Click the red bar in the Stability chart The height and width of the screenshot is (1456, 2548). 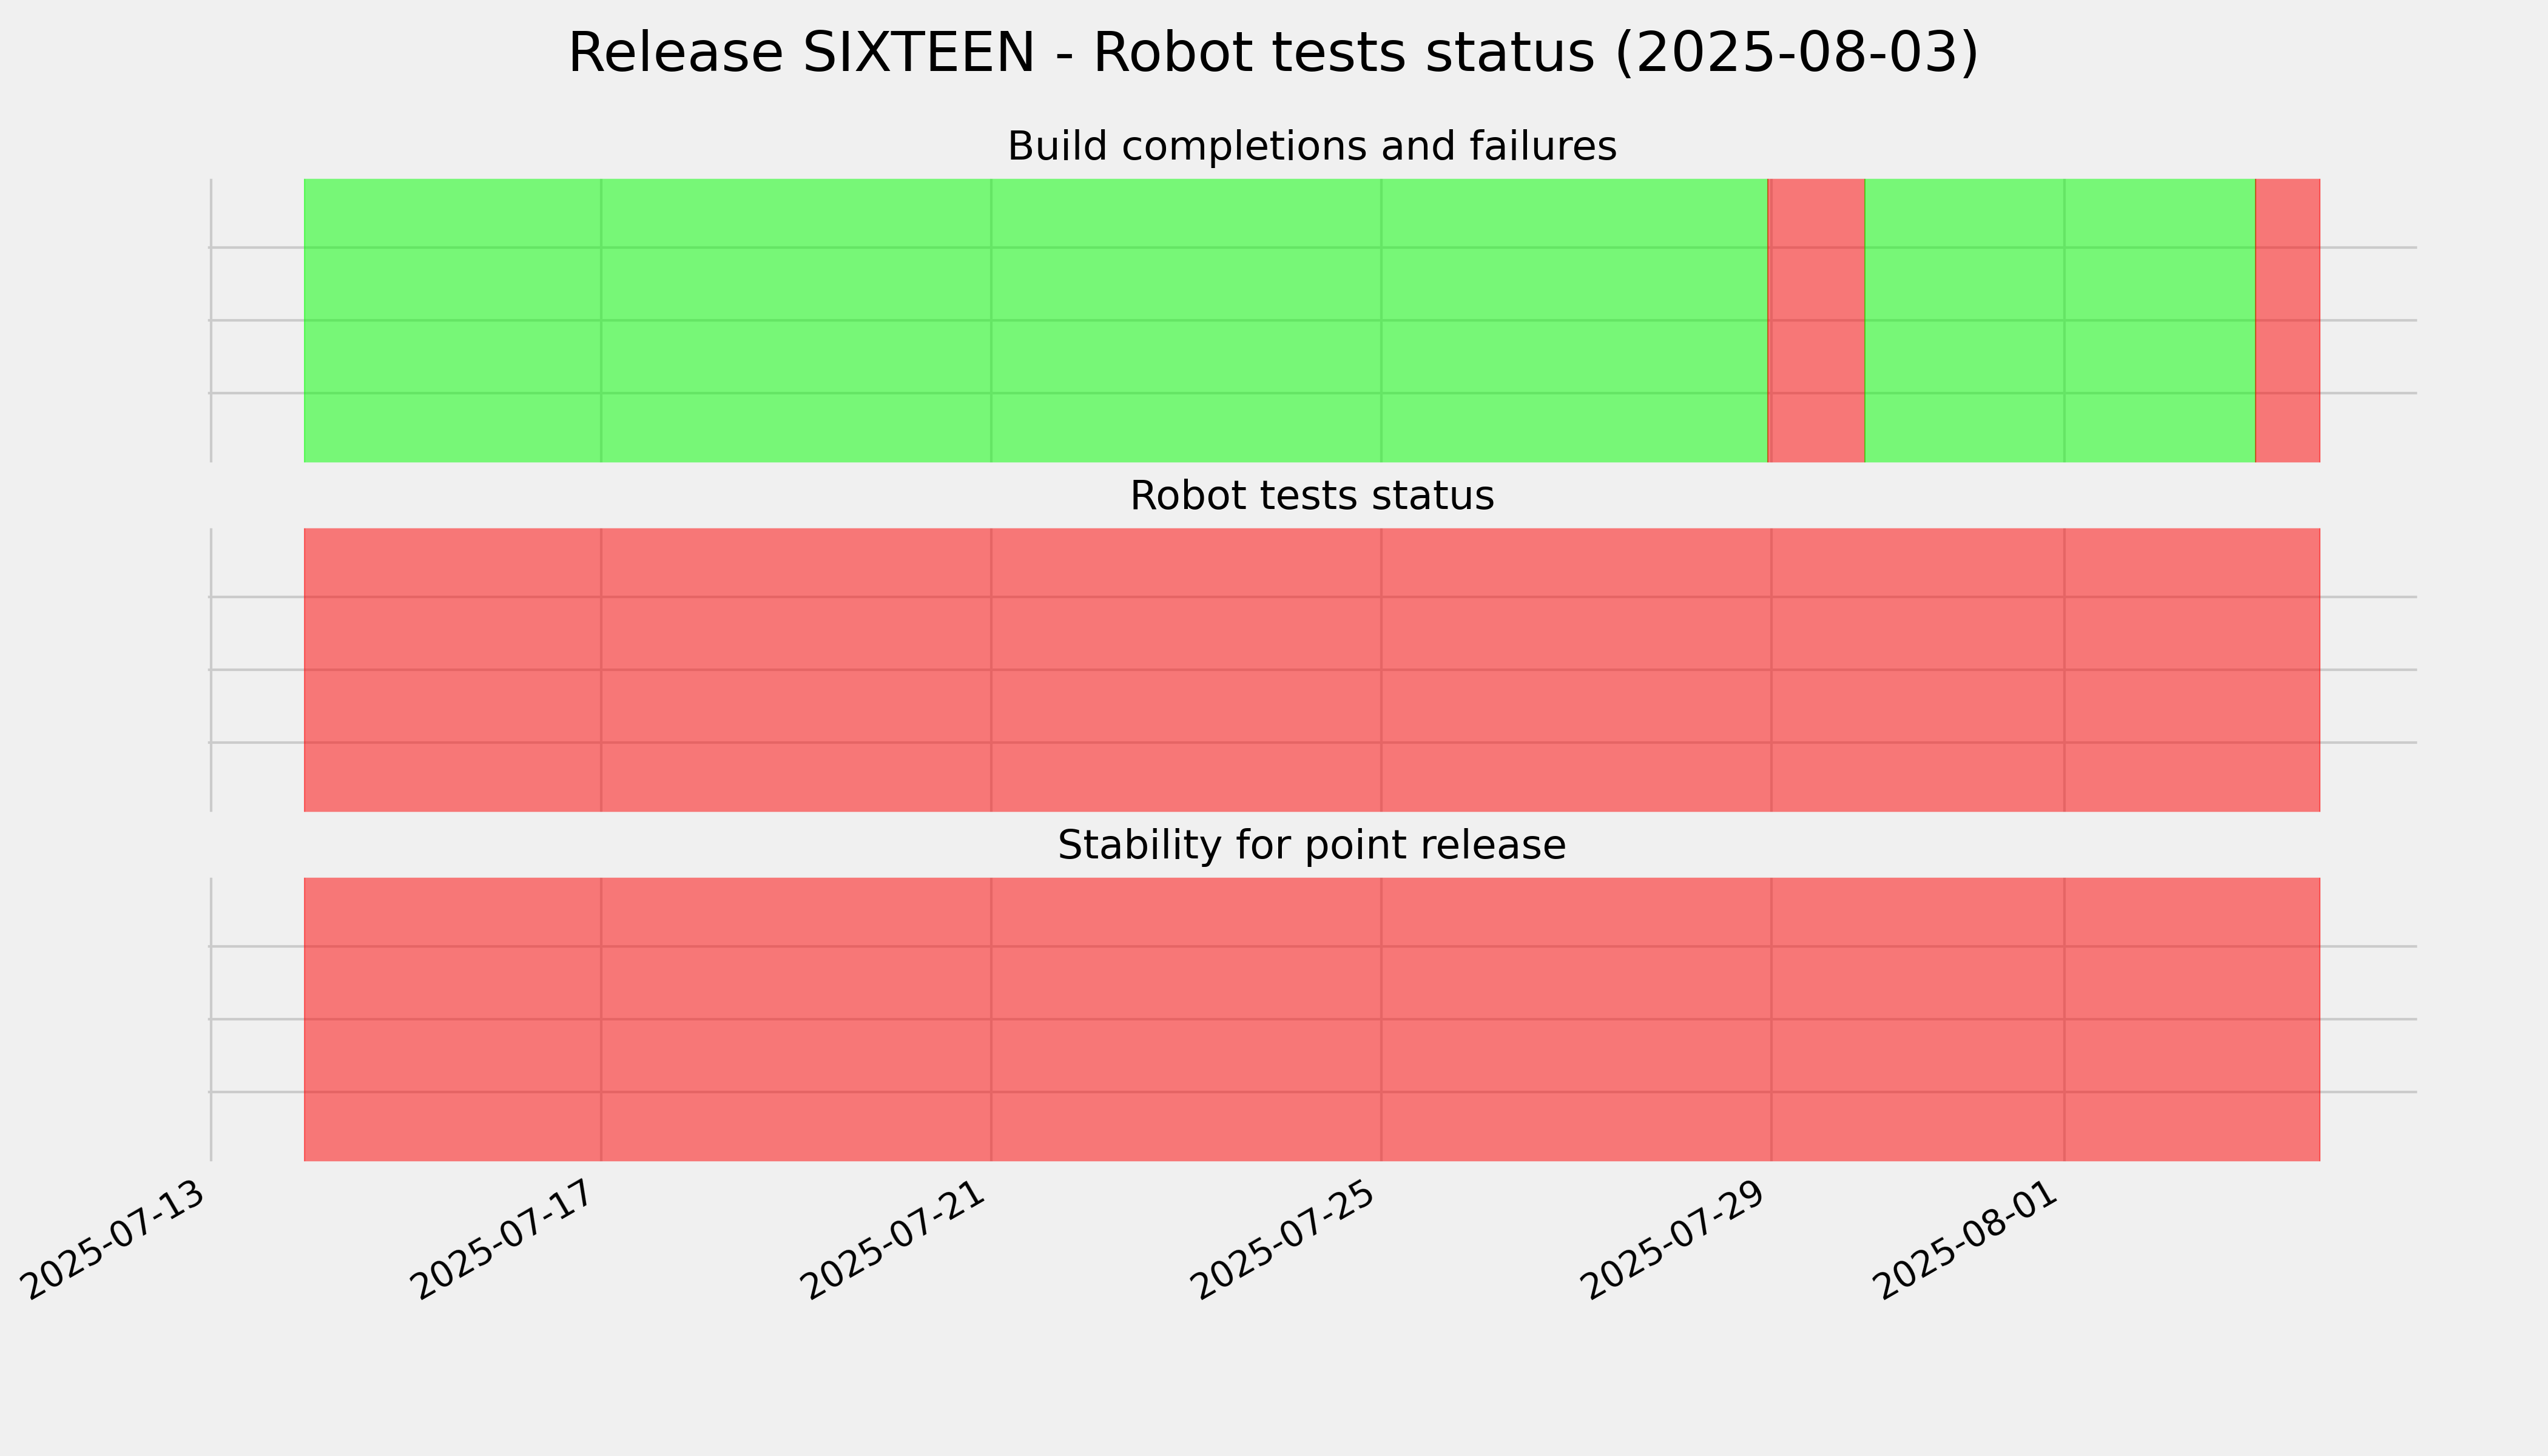(1312, 1019)
